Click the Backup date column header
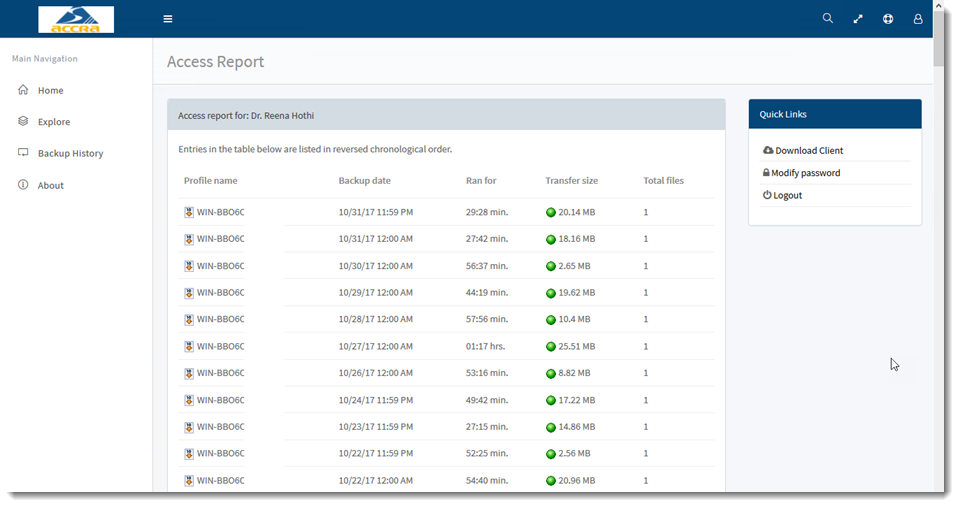 point(364,181)
